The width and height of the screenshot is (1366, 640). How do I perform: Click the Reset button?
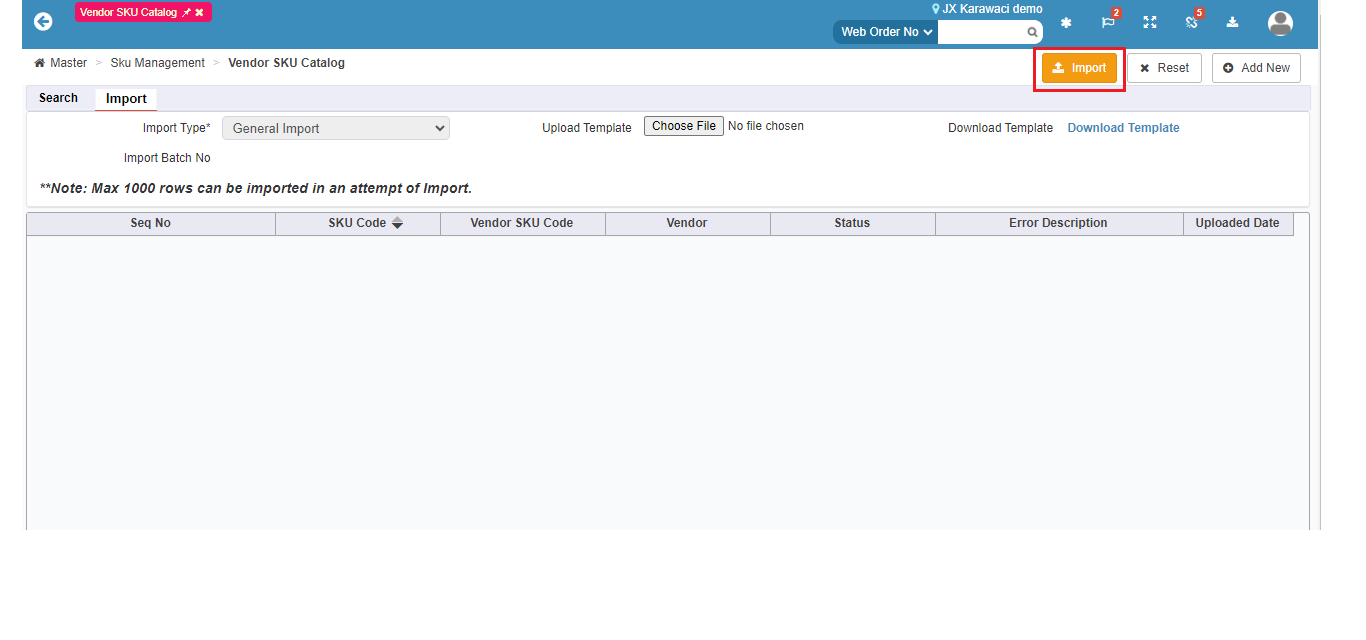[1164, 68]
